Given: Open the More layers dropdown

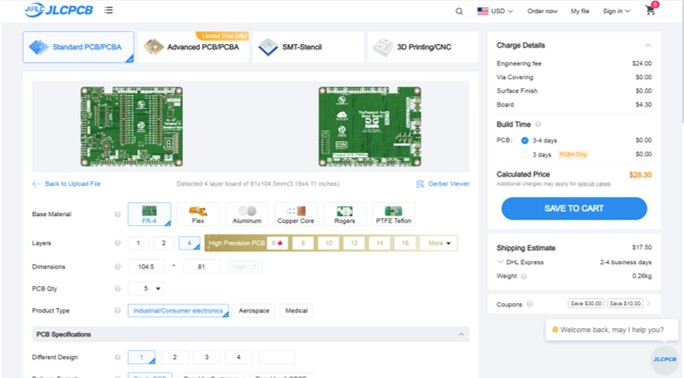Looking at the screenshot, I should point(438,243).
